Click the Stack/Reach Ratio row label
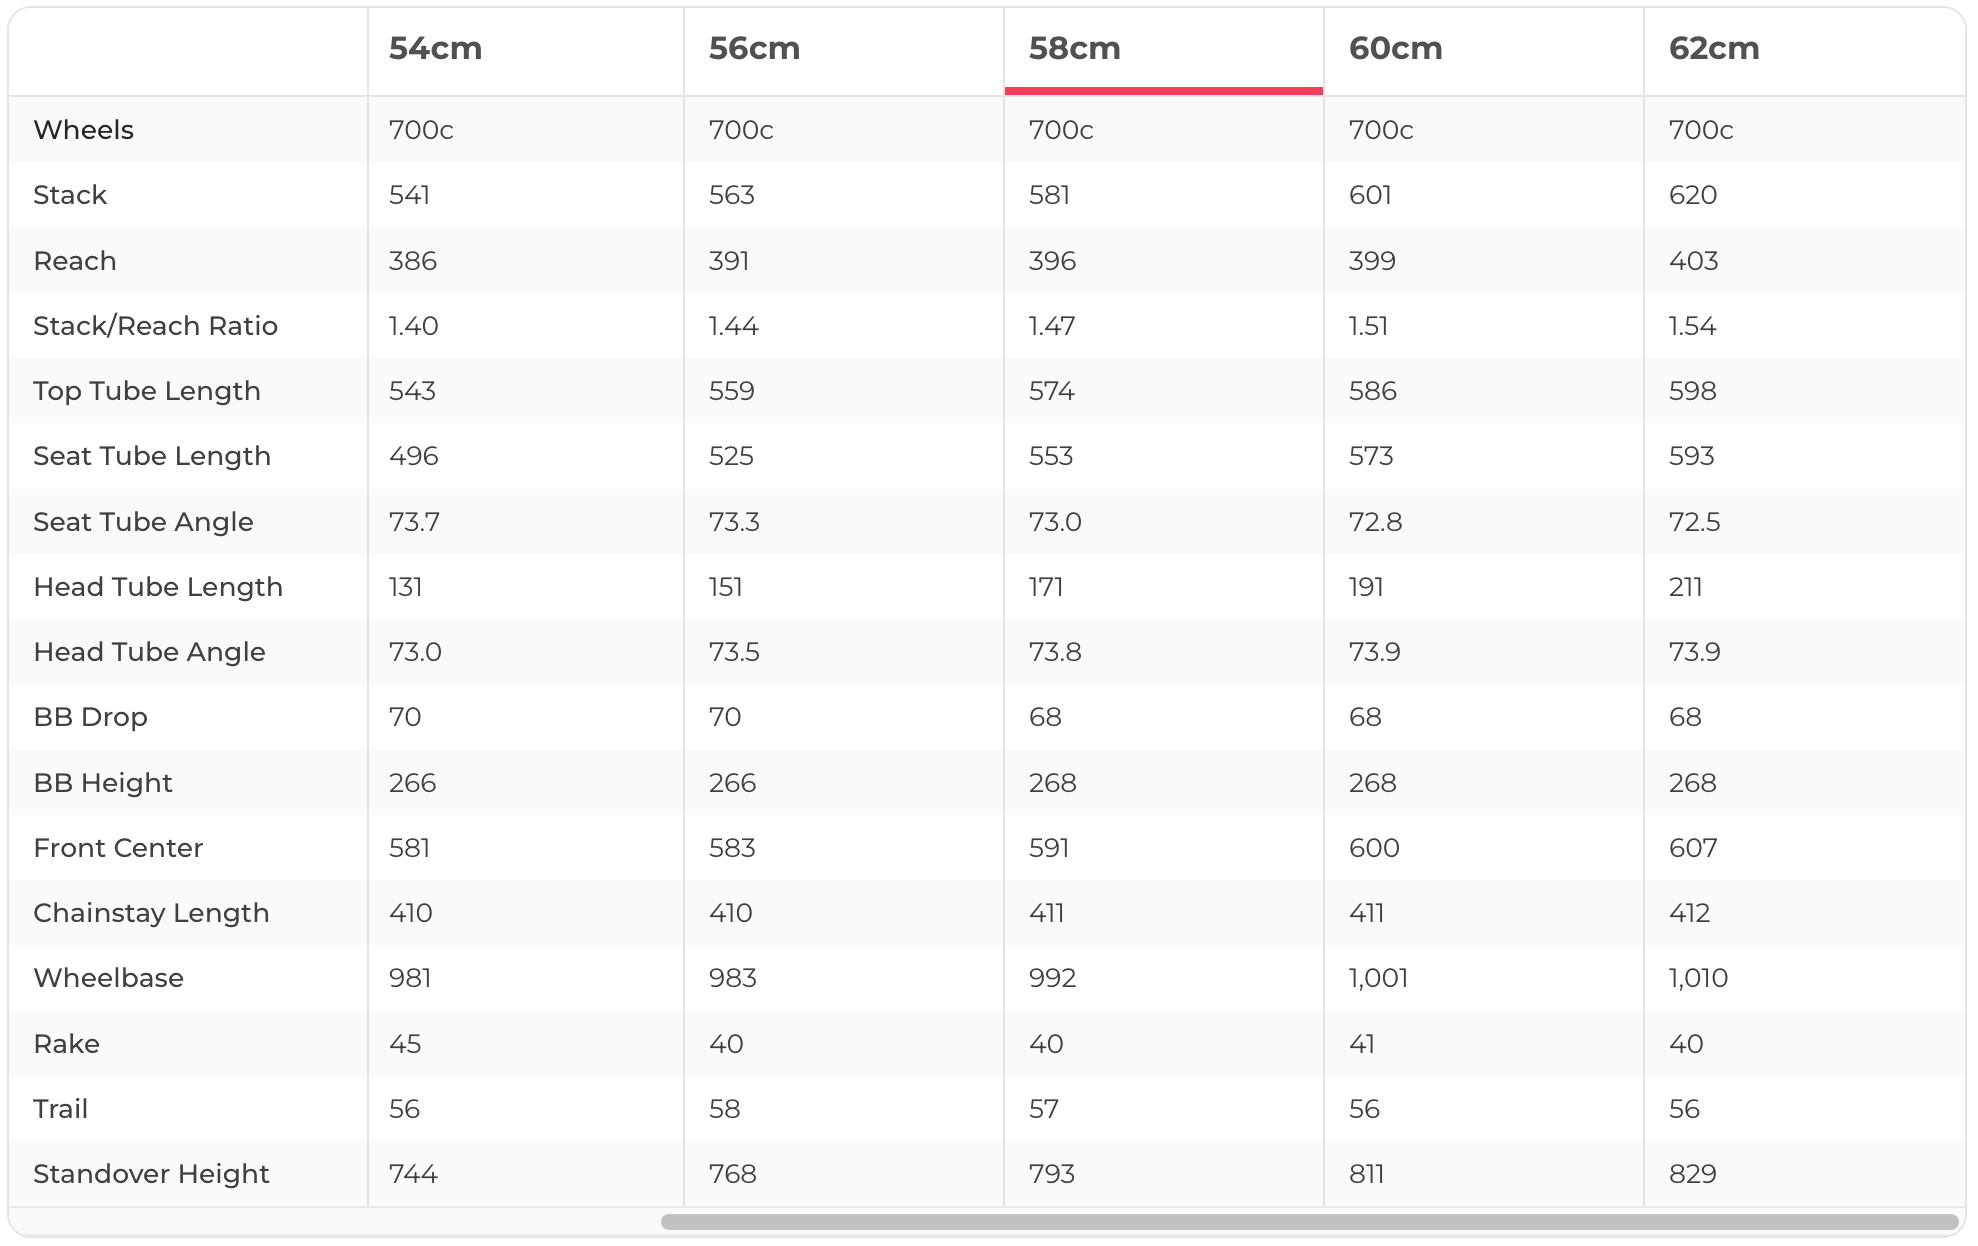Image resolution: width=1978 pixels, height=1246 pixels. tap(155, 326)
